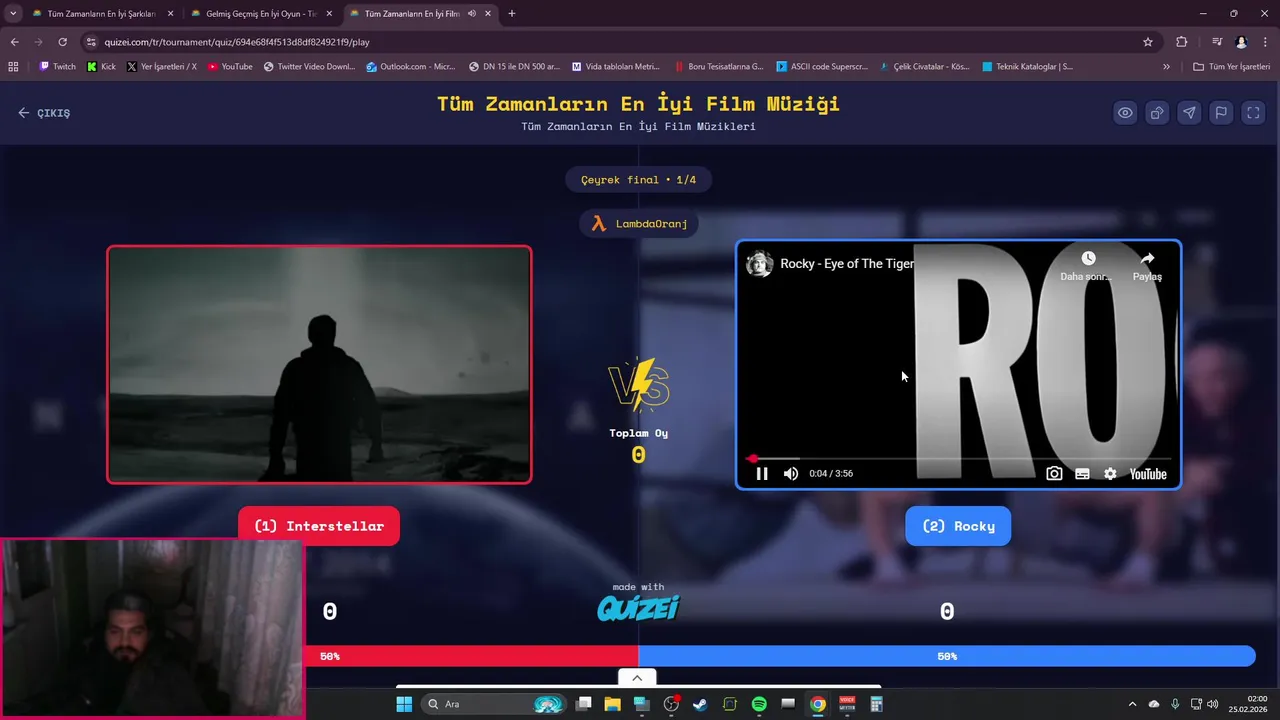
Task: Click the report flag icon
Action: click(x=1221, y=113)
